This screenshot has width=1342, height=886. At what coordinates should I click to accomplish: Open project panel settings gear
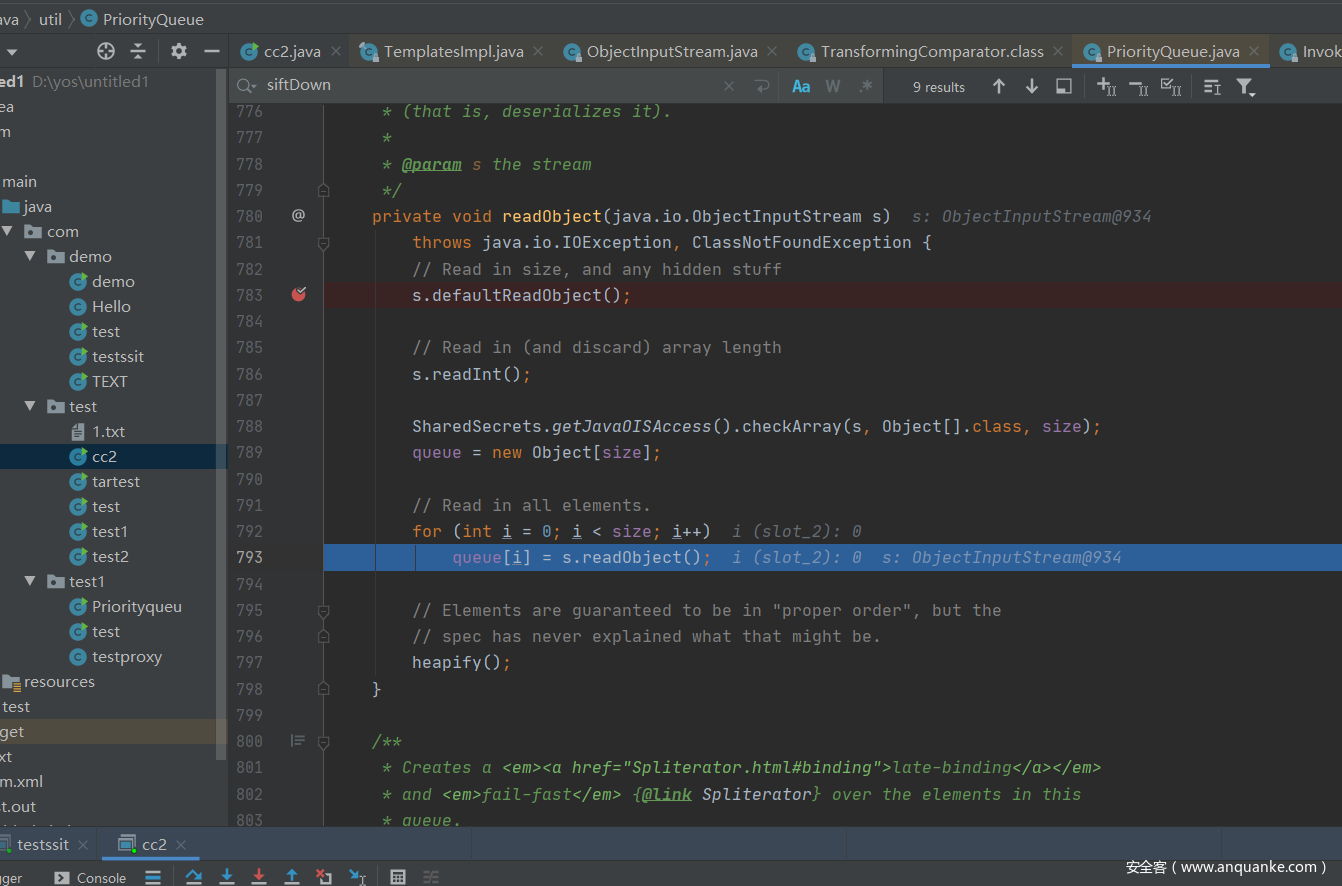point(179,51)
